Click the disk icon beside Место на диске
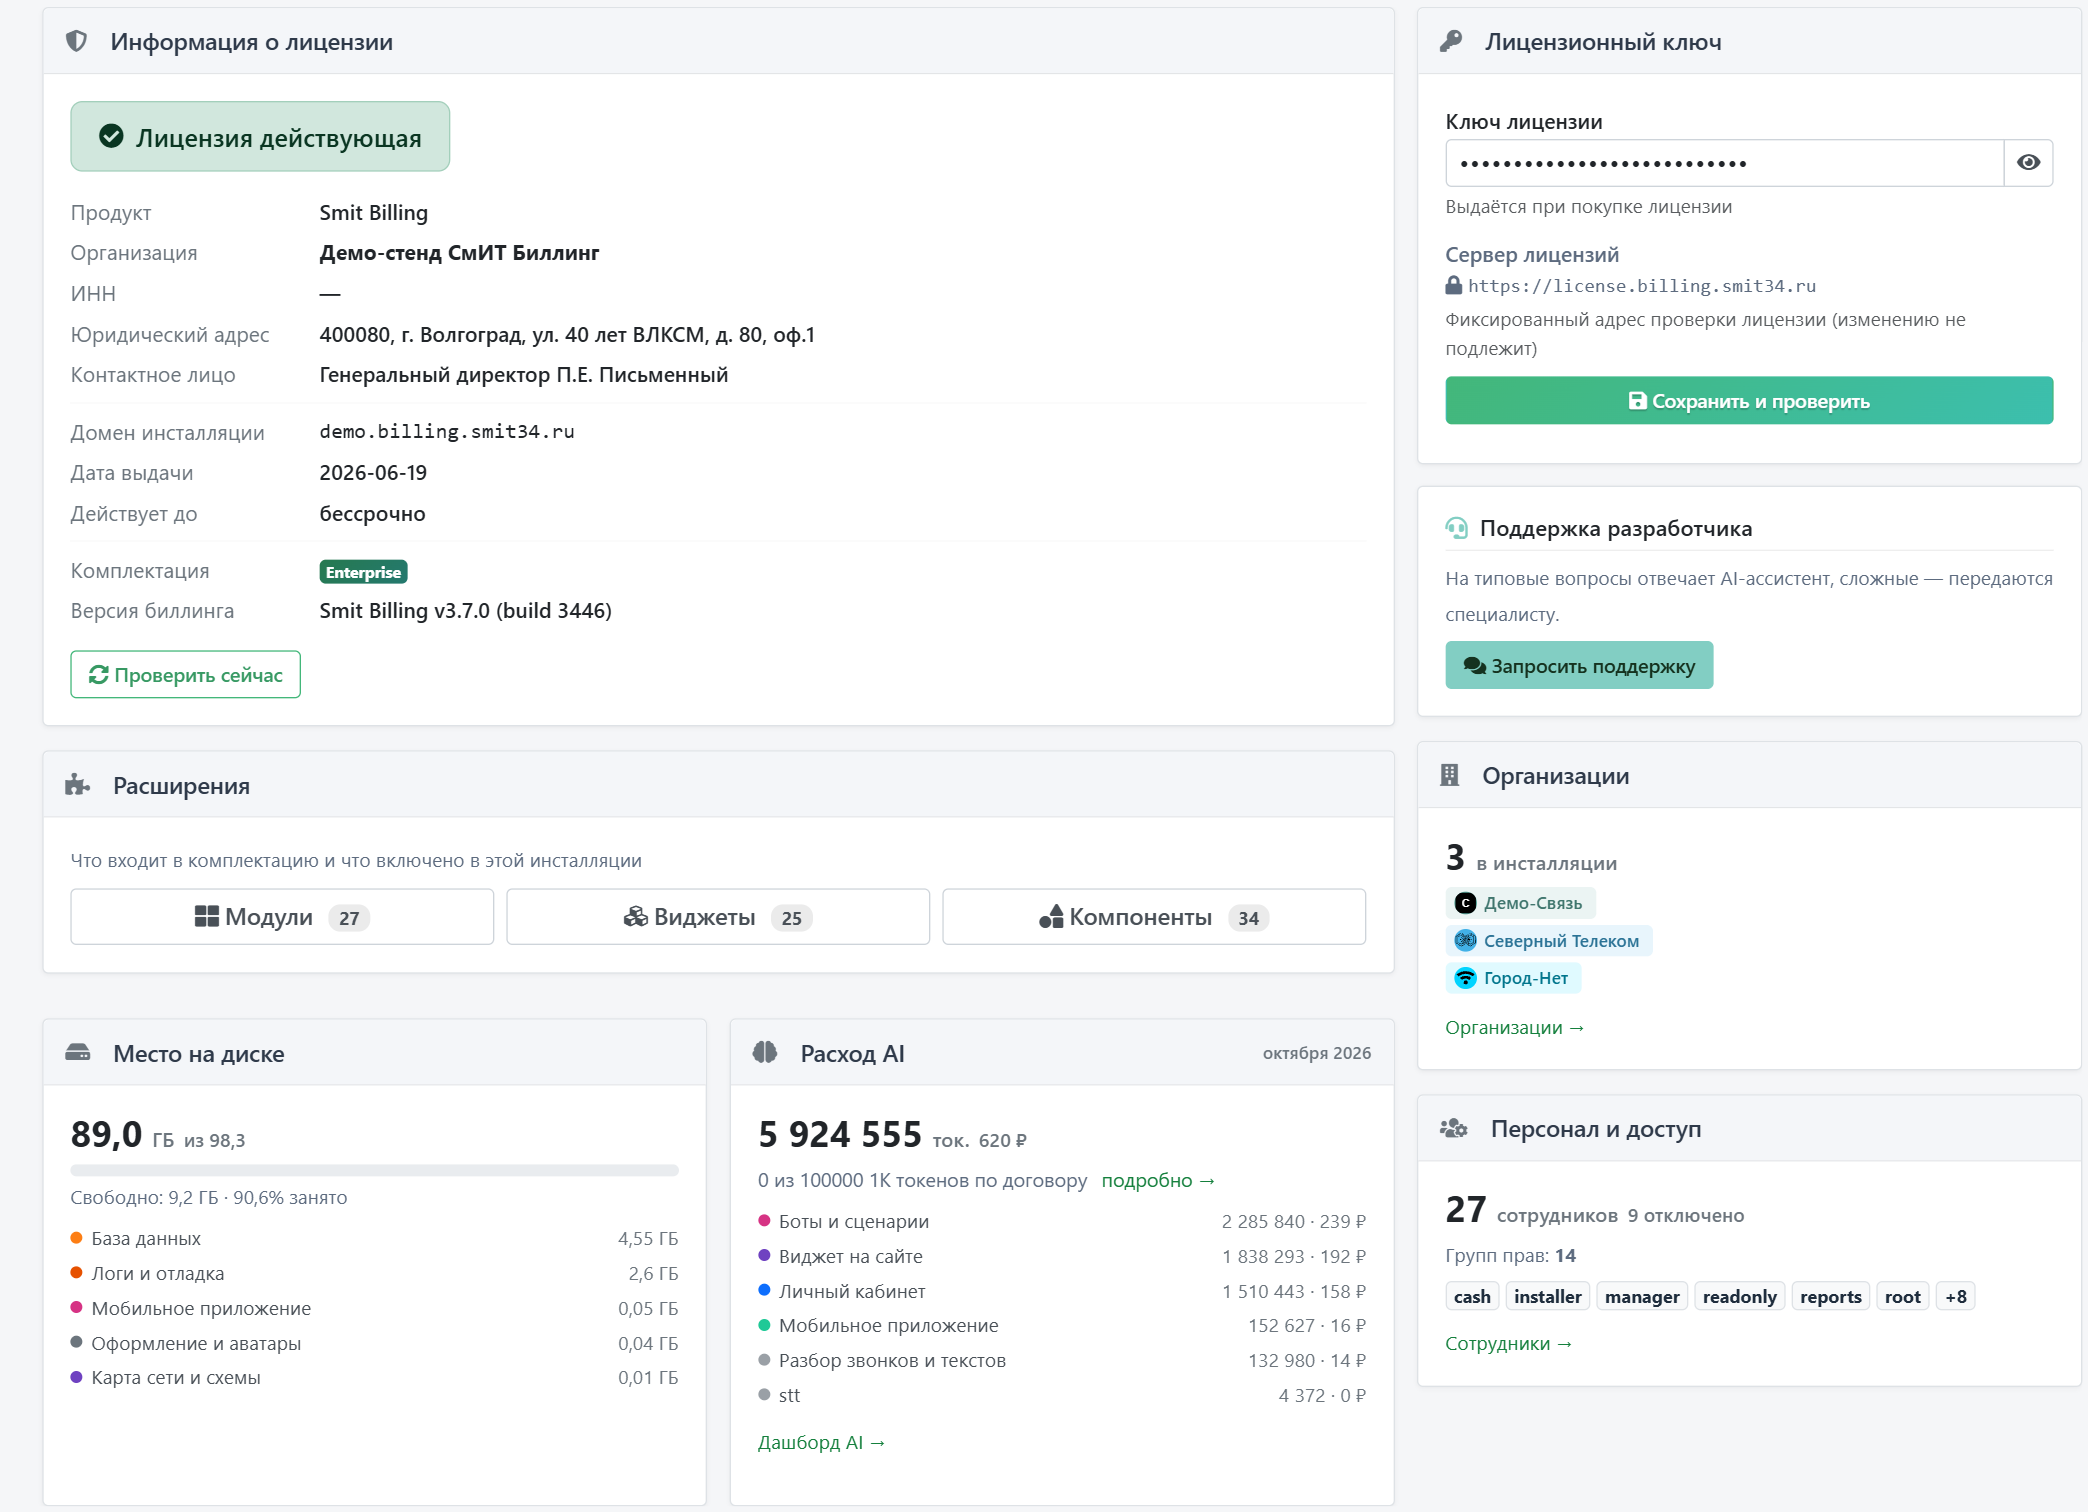2088x1512 pixels. click(x=77, y=1053)
